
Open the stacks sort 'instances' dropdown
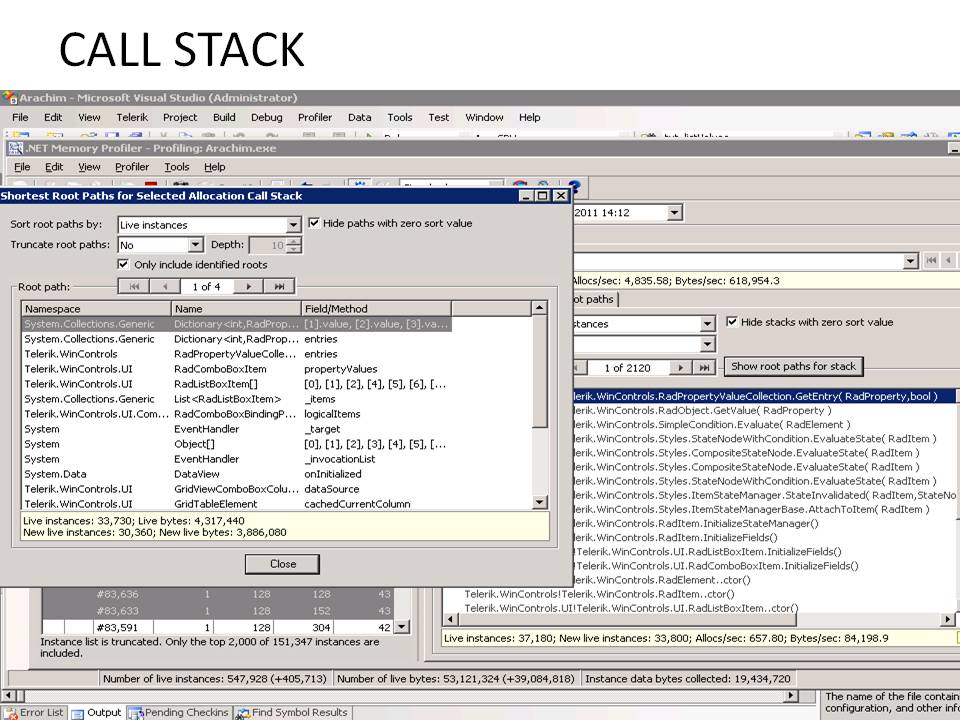click(707, 324)
